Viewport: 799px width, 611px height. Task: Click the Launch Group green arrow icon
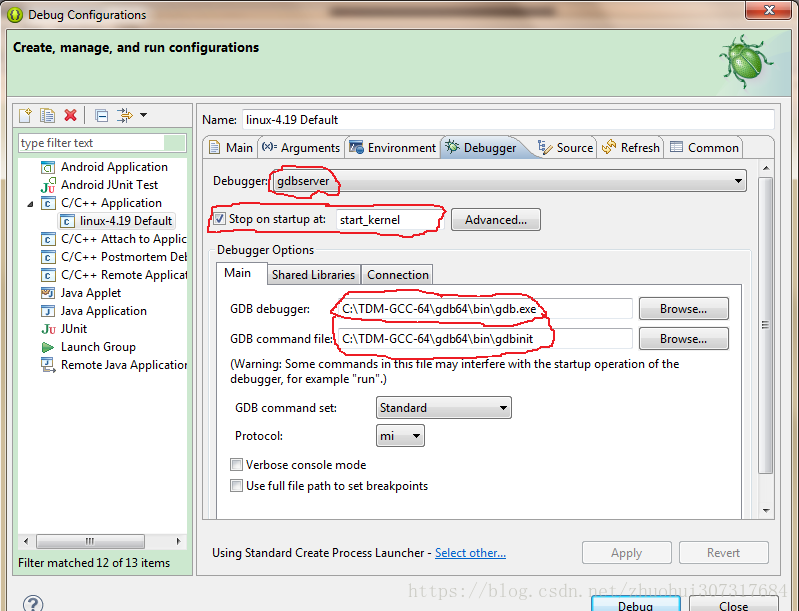(47, 348)
